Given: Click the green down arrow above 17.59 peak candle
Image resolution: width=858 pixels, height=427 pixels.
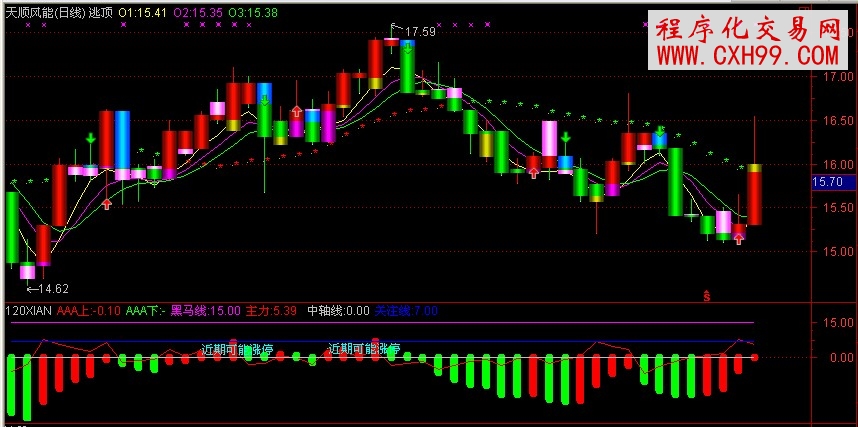Looking at the screenshot, I should click(407, 46).
